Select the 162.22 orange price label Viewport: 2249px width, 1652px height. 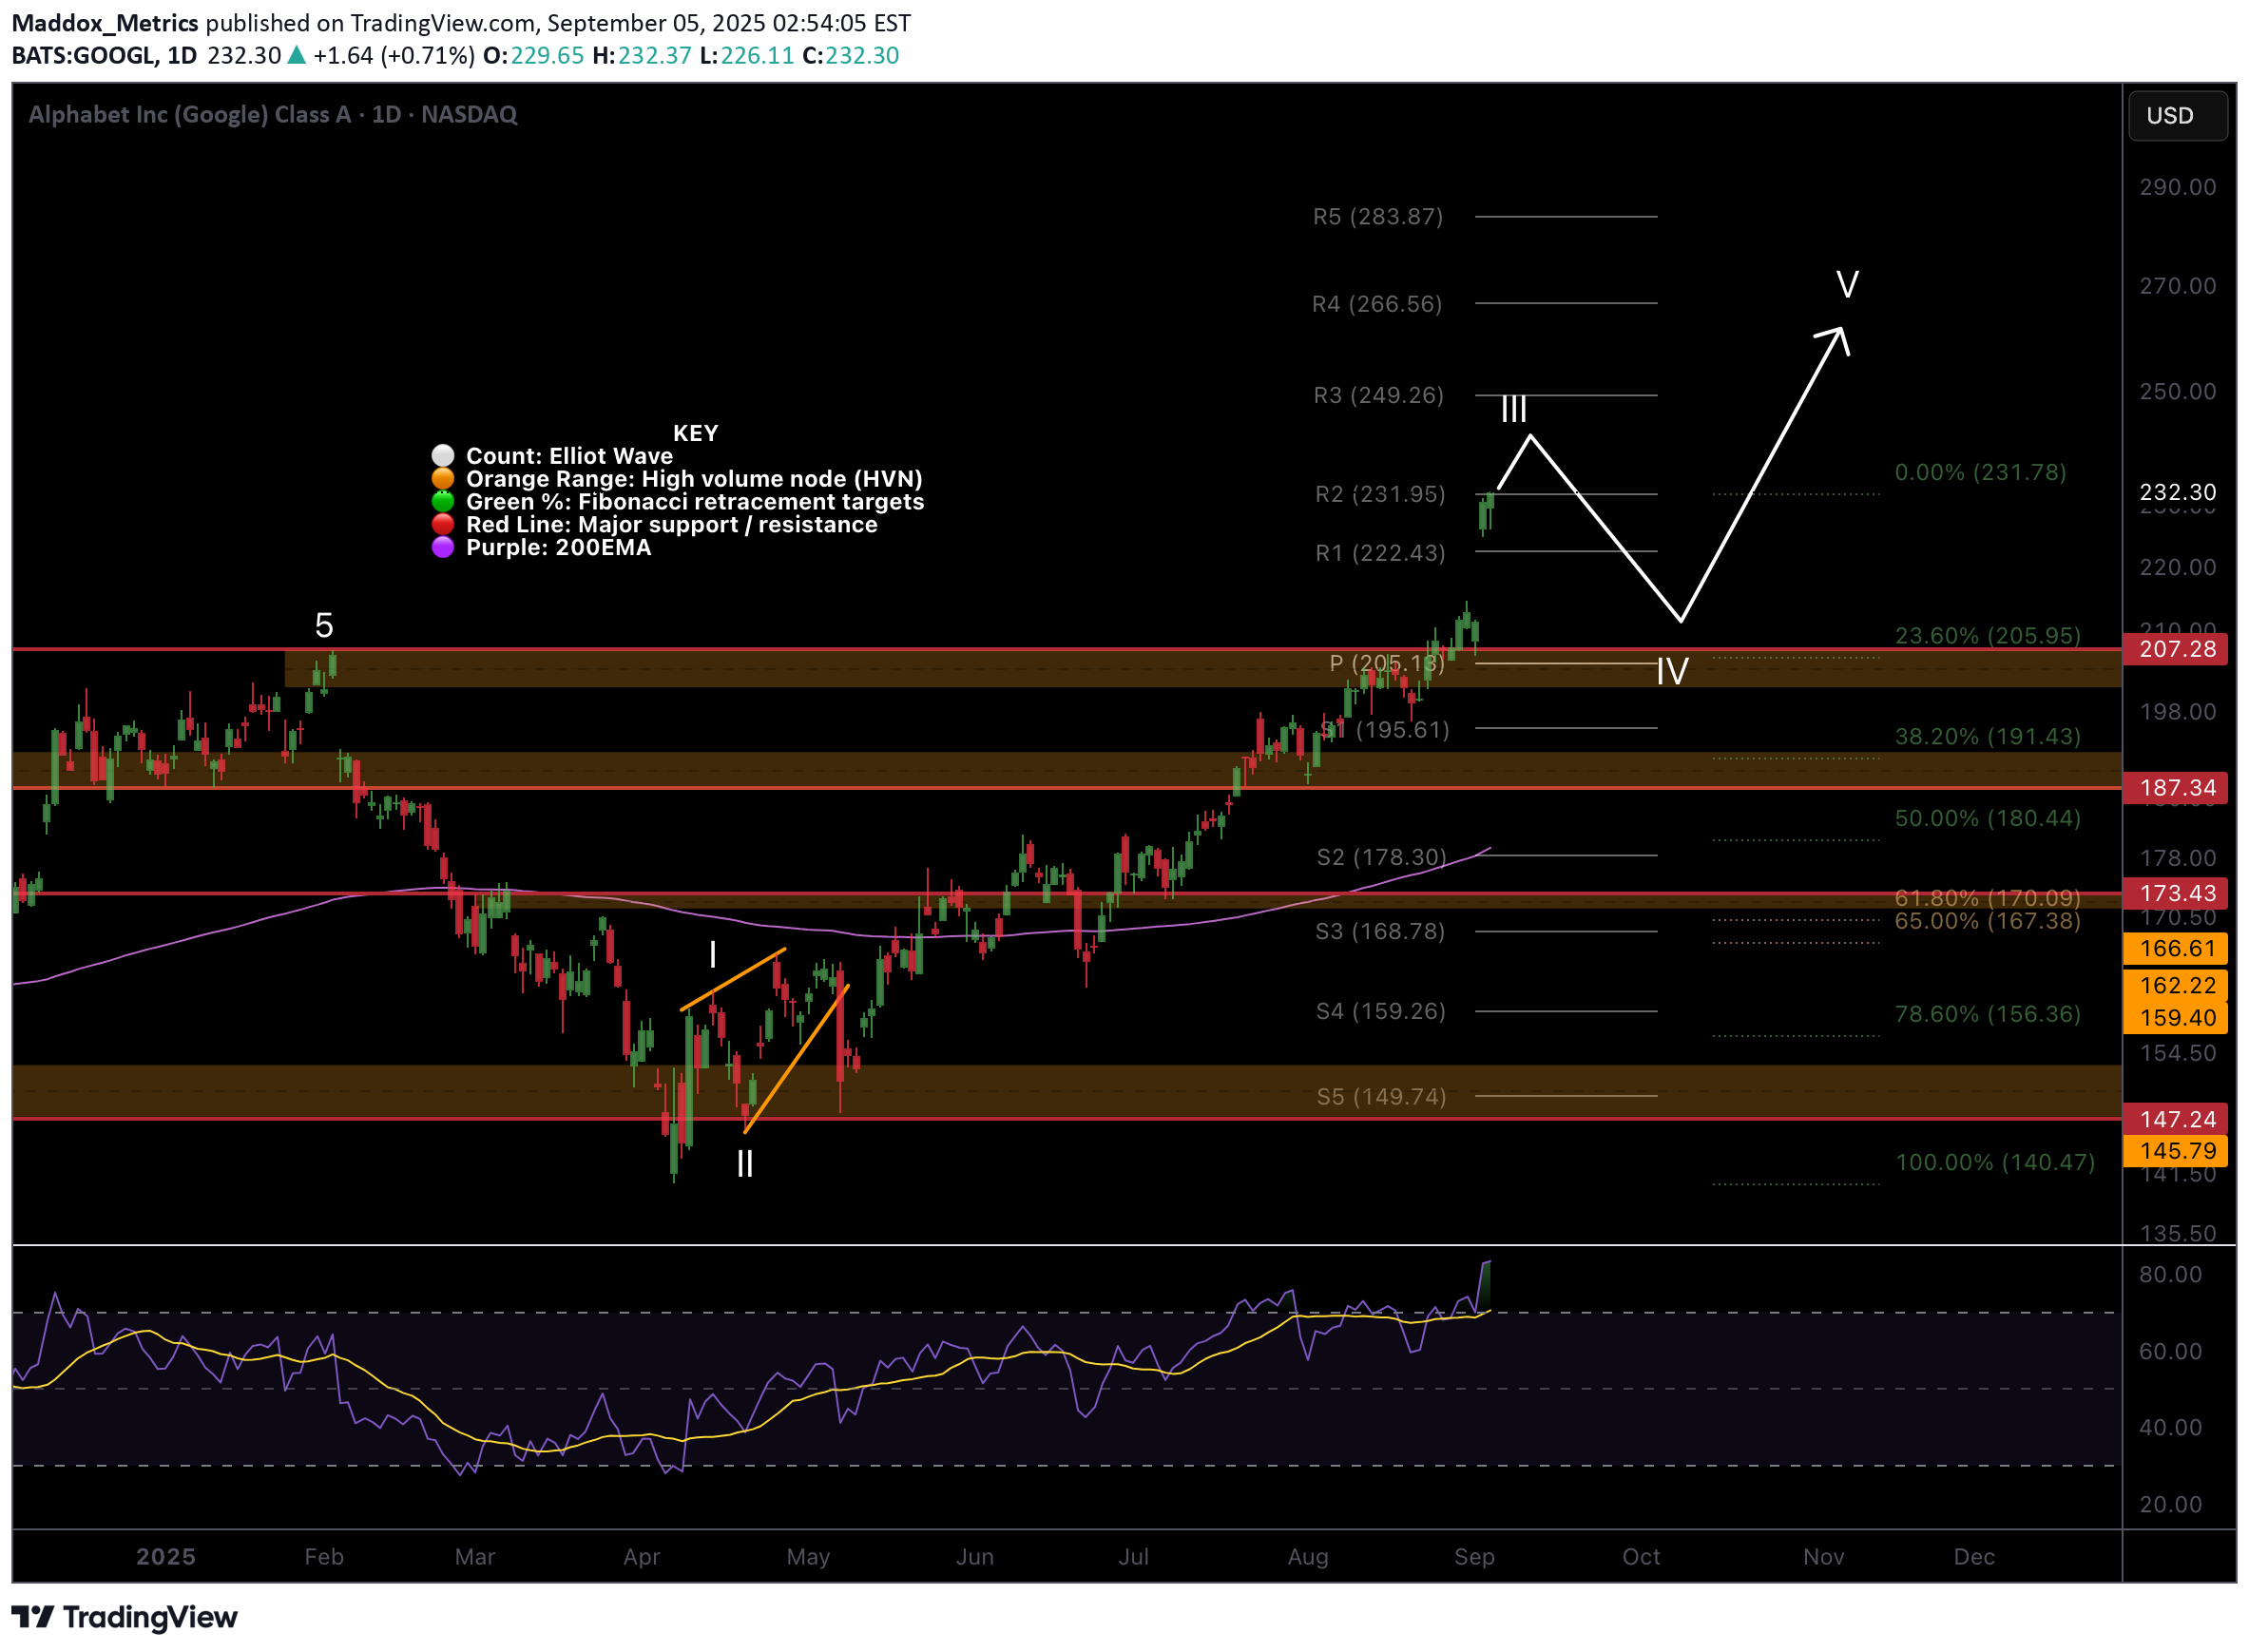click(x=2178, y=985)
